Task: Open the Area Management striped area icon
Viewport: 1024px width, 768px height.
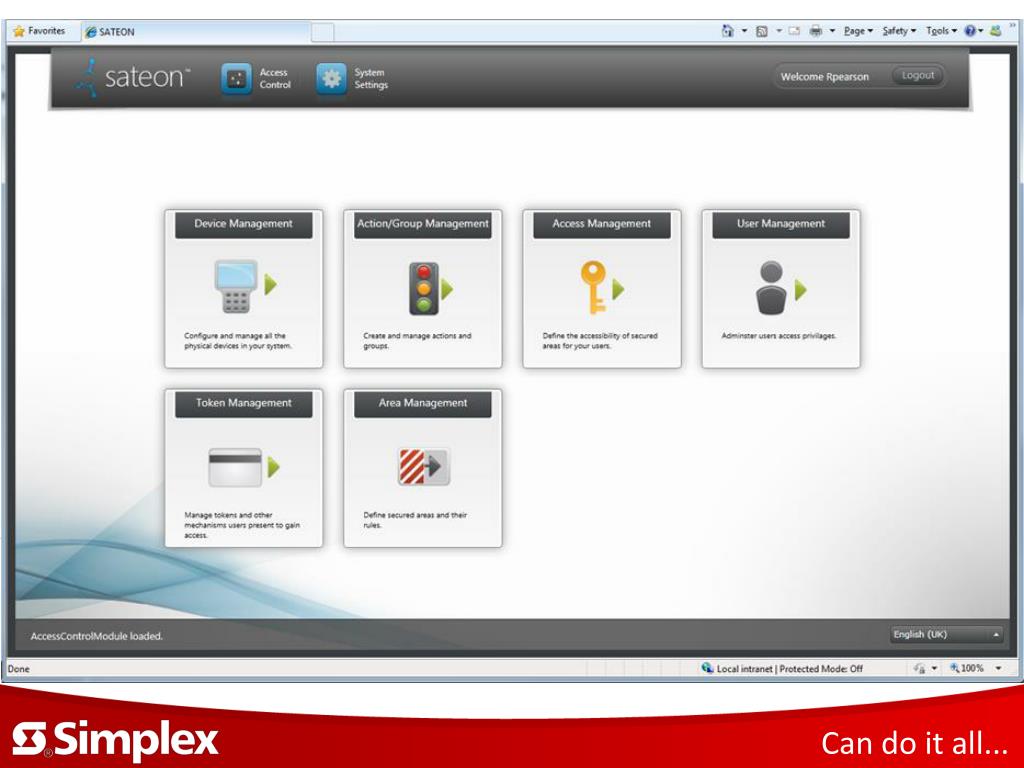Action: 424,466
